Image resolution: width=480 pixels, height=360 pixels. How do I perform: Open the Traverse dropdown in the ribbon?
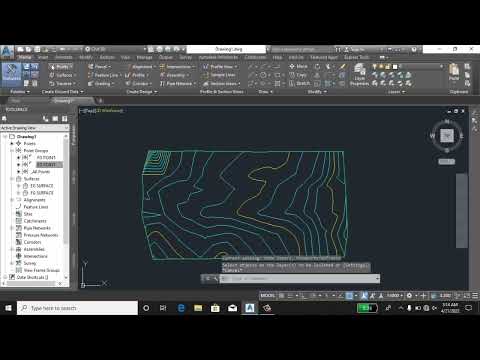point(62,84)
